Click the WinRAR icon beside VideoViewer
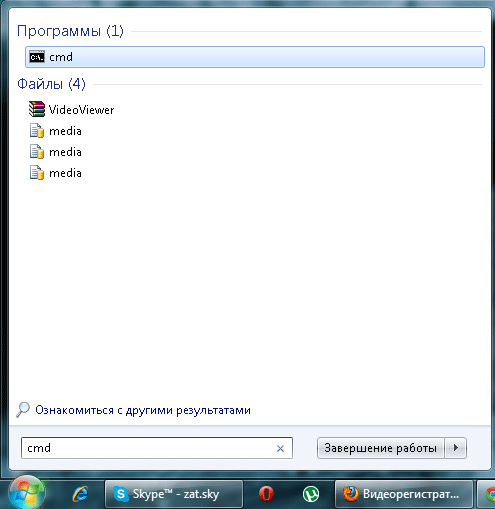The height and width of the screenshot is (509, 495). (36, 109)
